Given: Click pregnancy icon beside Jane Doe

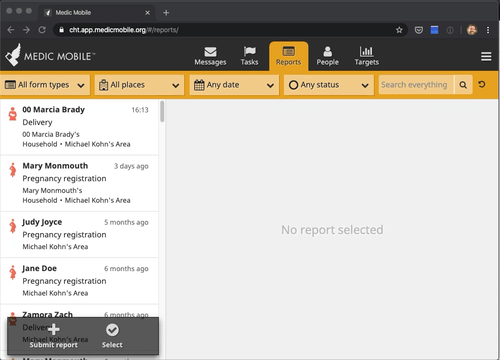Looking at the screenshot, I should (13, 272).
